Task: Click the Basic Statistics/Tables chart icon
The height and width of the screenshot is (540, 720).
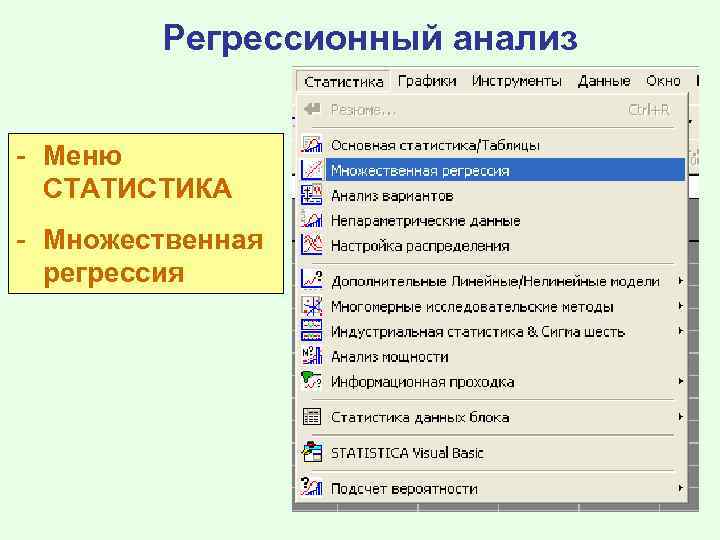Action: click(312, 144)
